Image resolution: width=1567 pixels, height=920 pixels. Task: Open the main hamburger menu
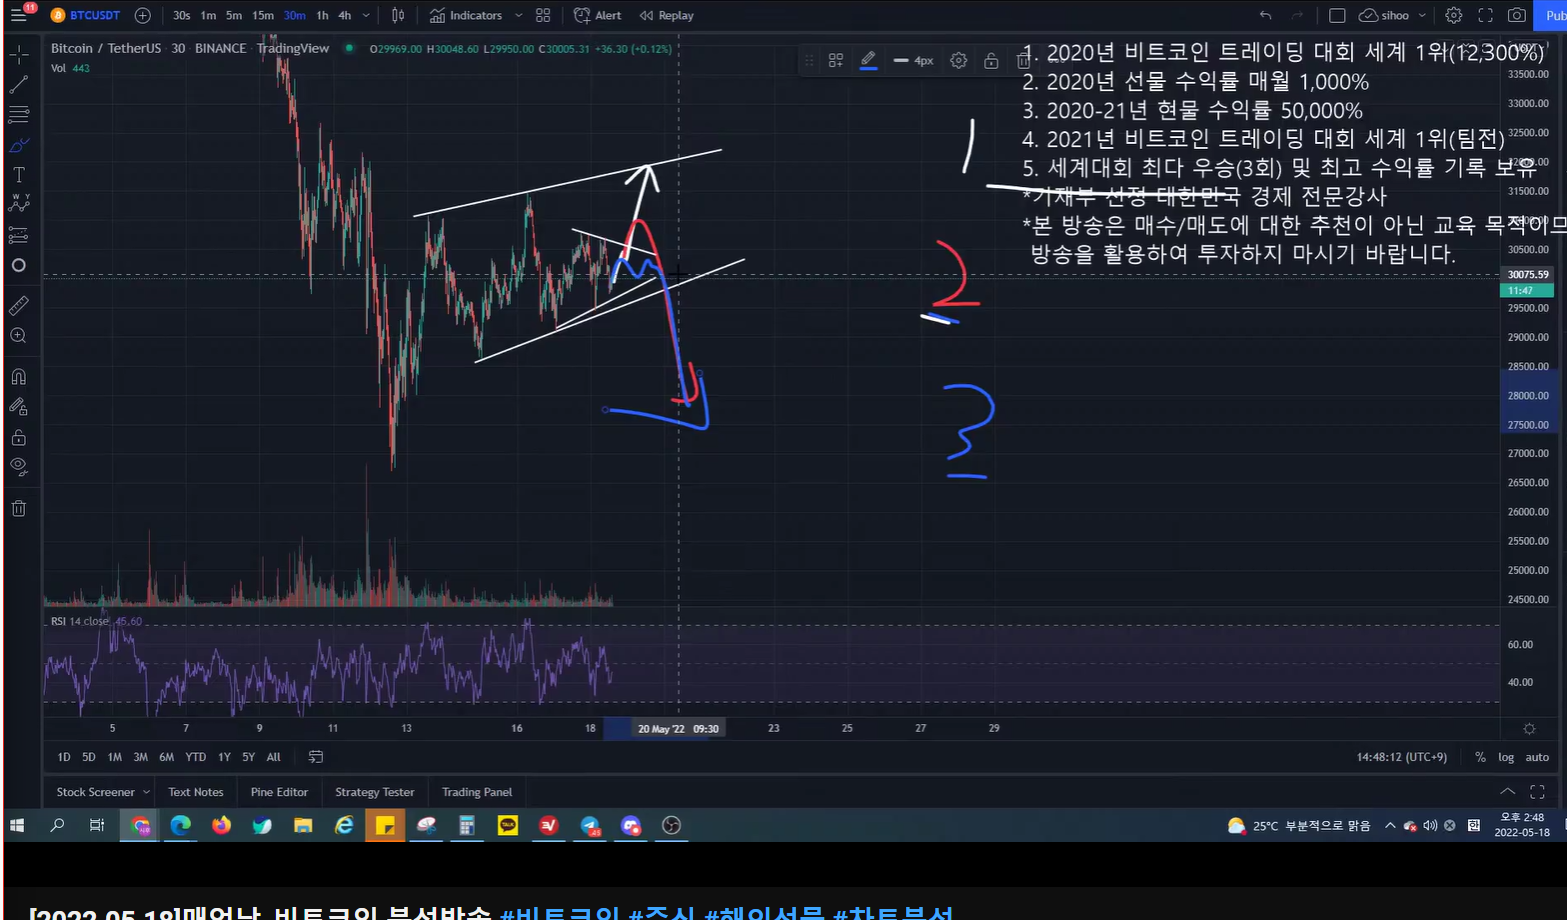pos(18,15)
